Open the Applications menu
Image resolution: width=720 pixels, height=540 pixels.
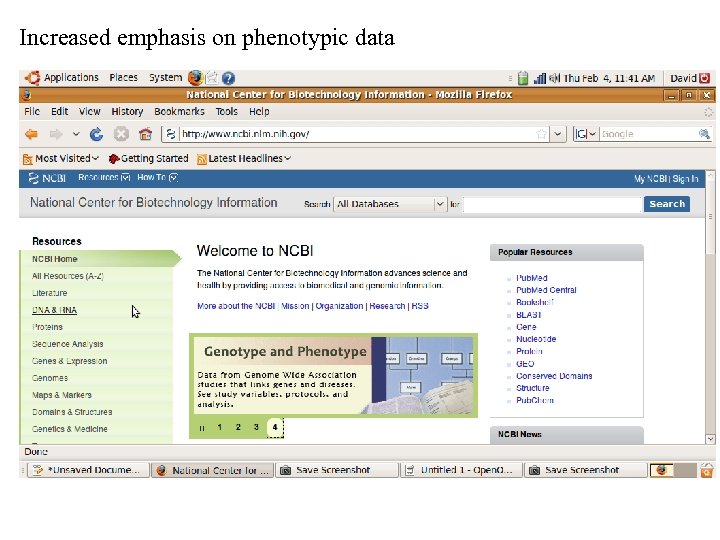tap(71, 78)
